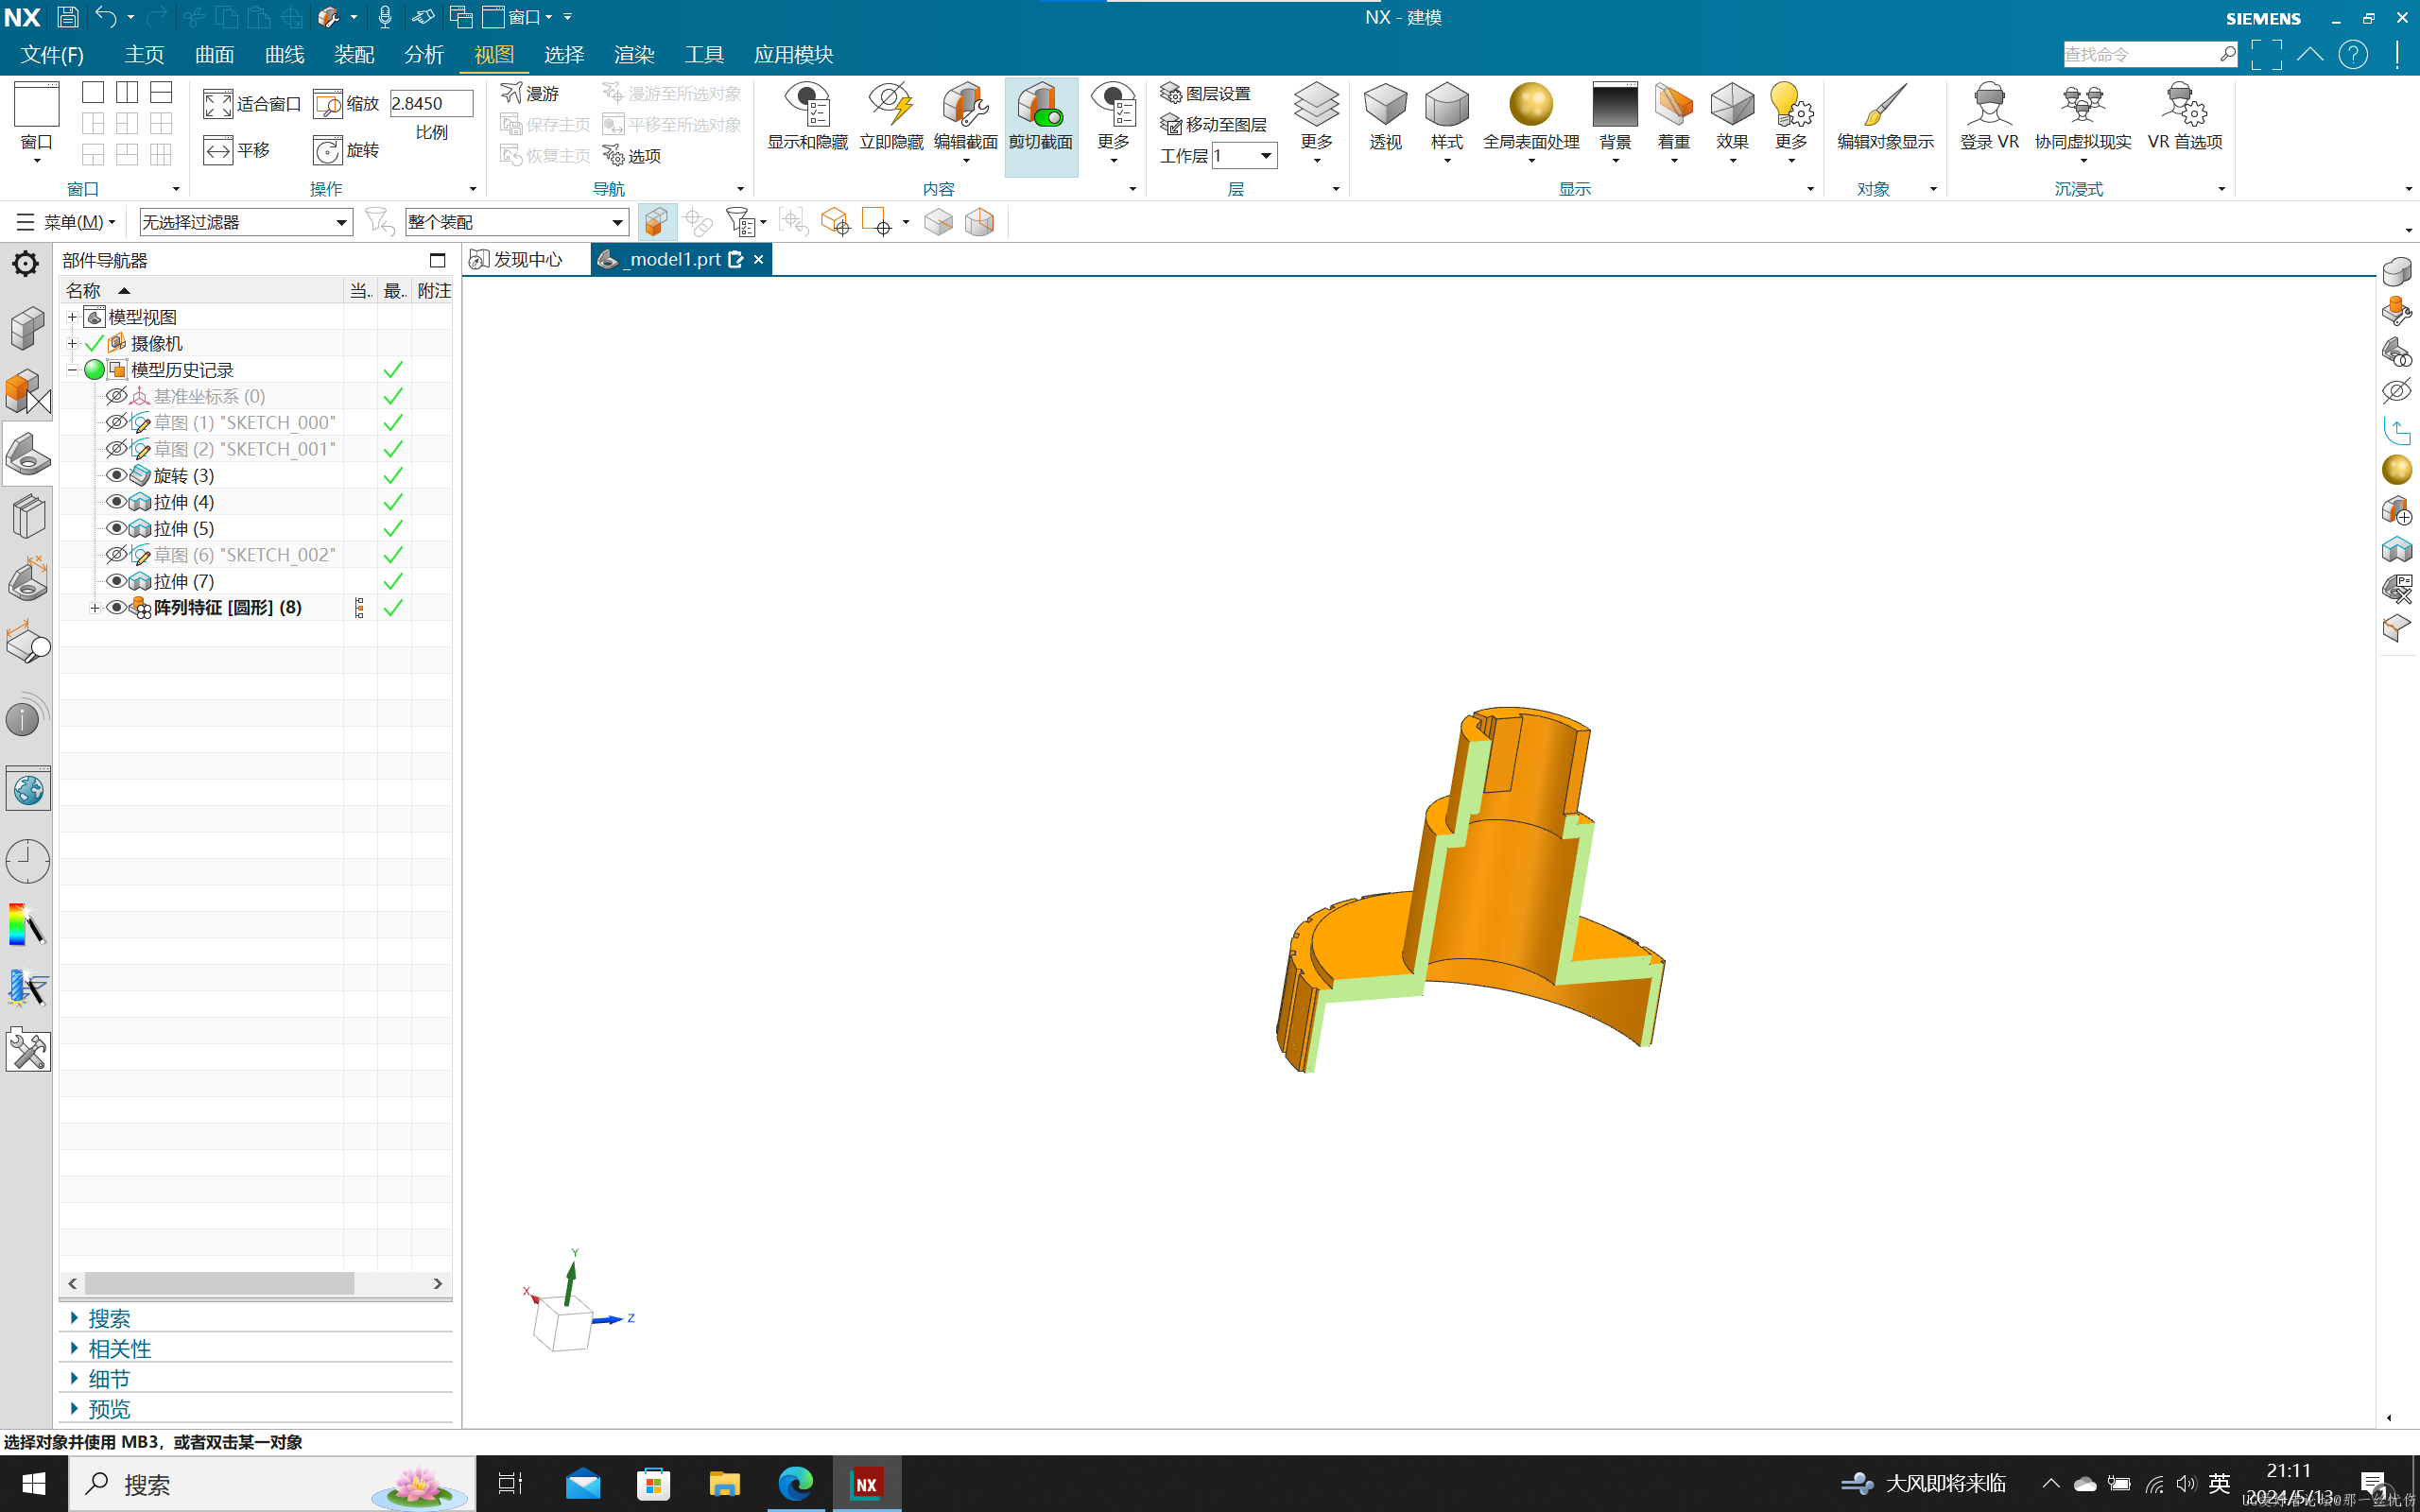Toggle visibility of 拉伸 (4) feature
Screen dimensions: 2420x1512
pyautogui.click(x=116, y=501)
